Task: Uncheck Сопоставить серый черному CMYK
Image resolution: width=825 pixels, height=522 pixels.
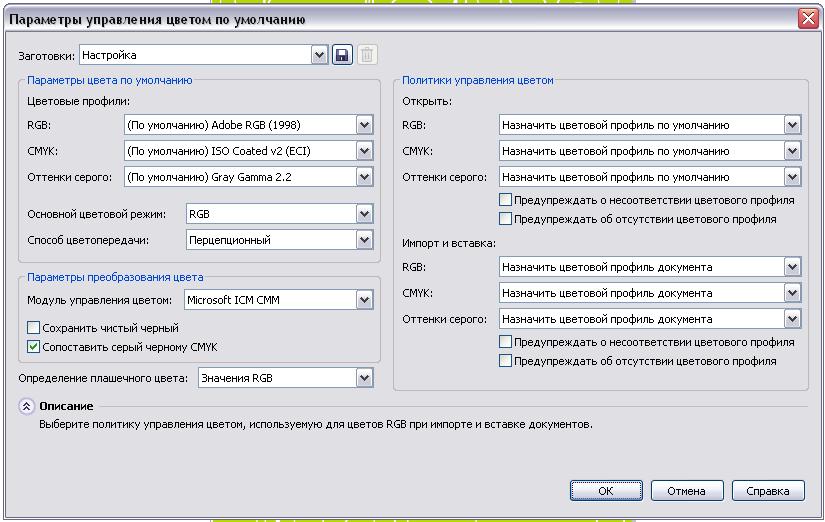Action: [x=33, y=347]
